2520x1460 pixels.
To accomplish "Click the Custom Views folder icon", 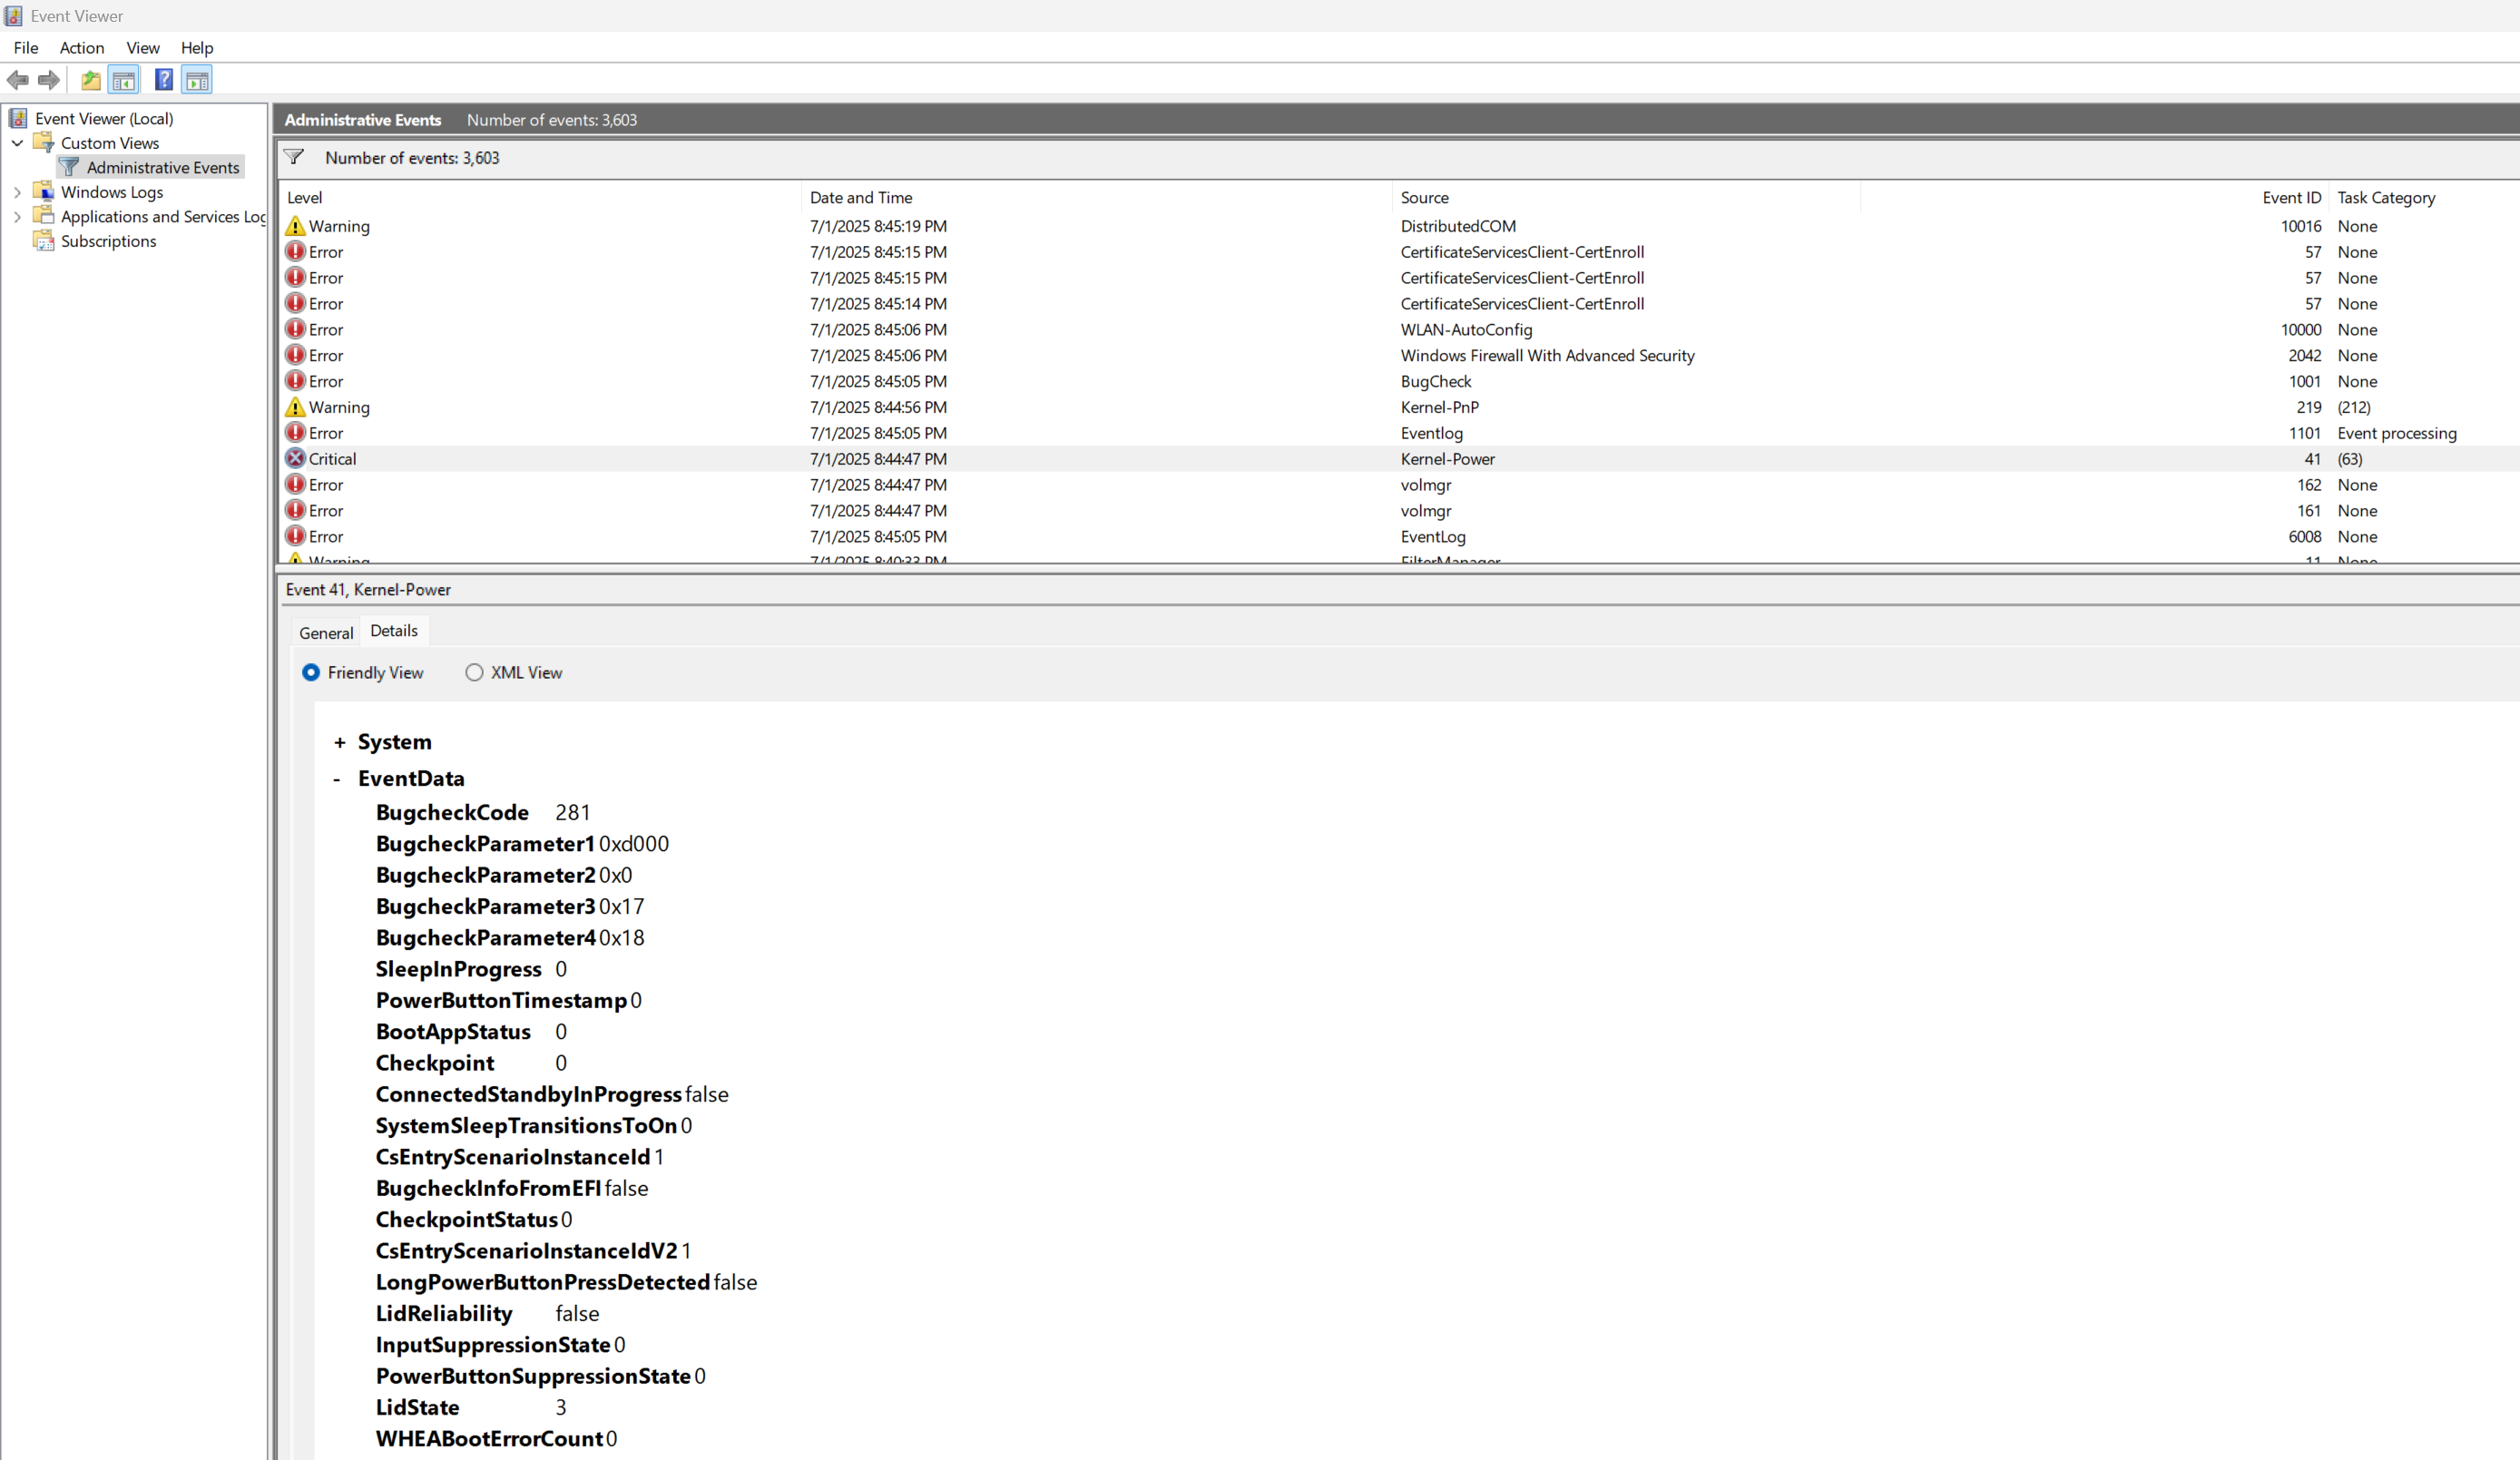I will coord(44,142).
